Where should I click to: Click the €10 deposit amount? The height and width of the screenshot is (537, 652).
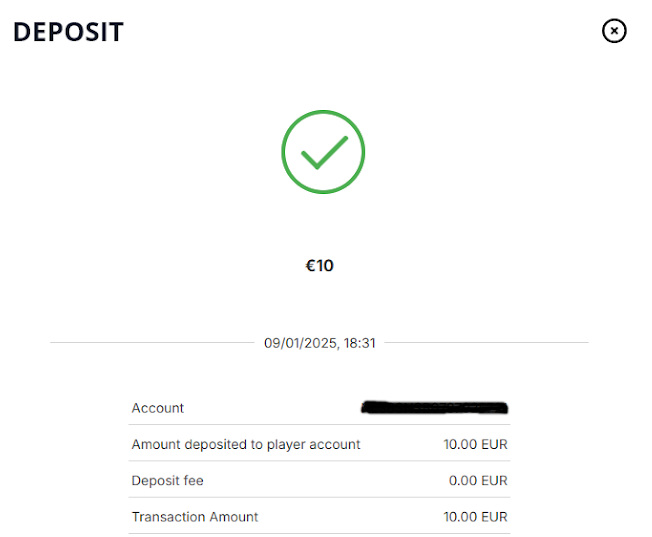(x=319, y=266)
